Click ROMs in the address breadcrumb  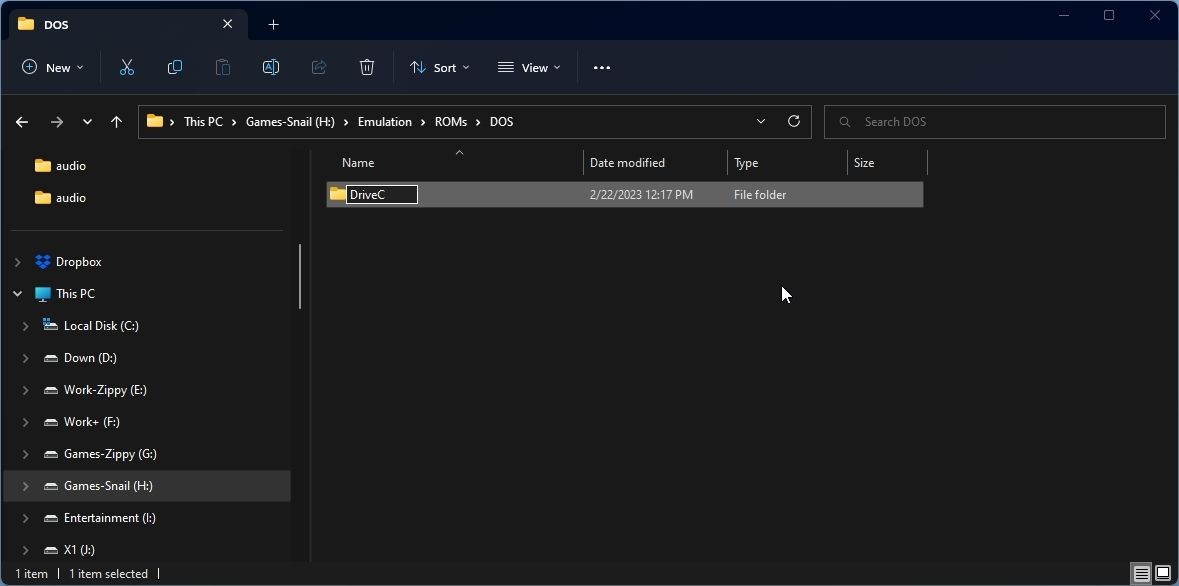tap(450, 121)
